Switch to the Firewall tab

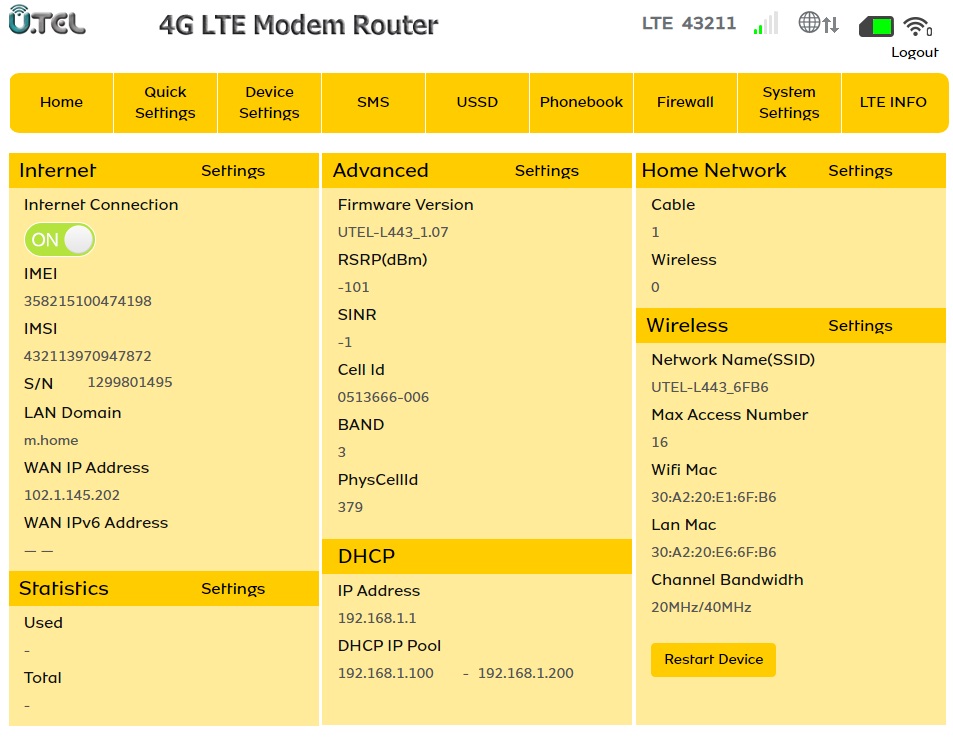coord(685,102)
